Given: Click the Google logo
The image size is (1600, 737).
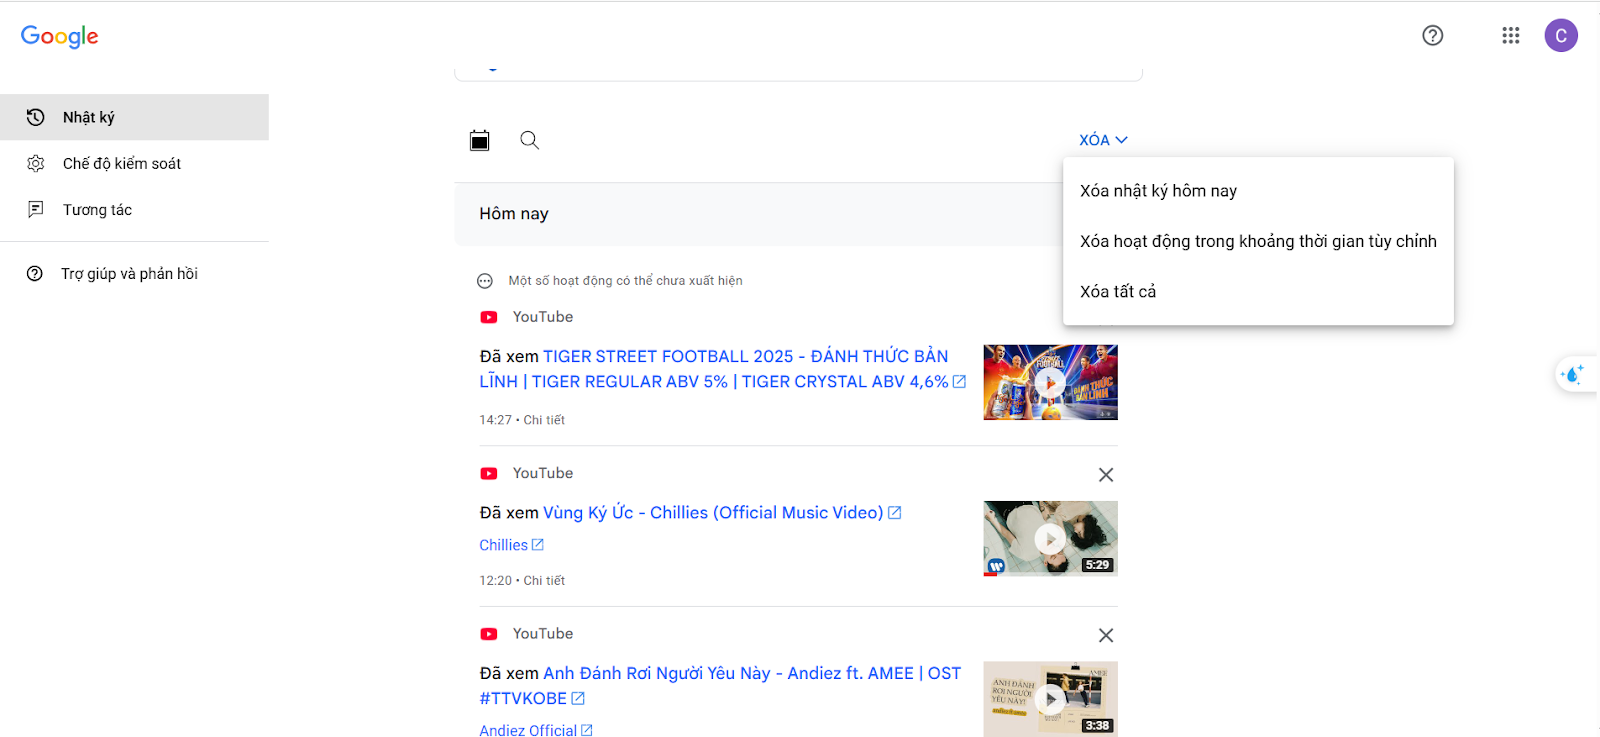Looking at the screenshot, I should click(x=60, y=37).
